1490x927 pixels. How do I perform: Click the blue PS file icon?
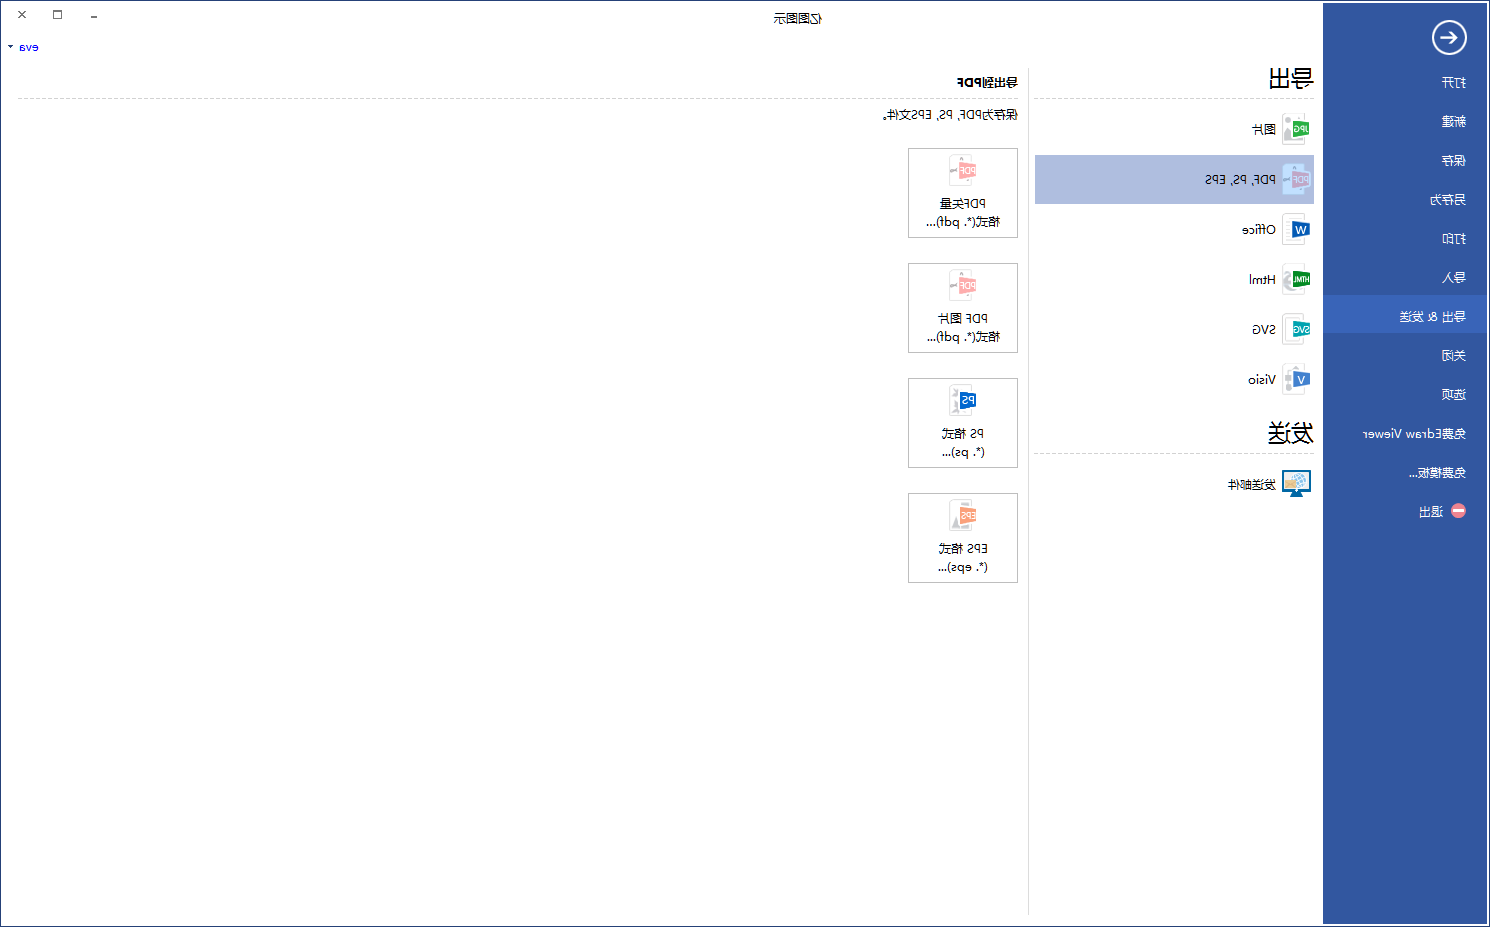(963, 401)
